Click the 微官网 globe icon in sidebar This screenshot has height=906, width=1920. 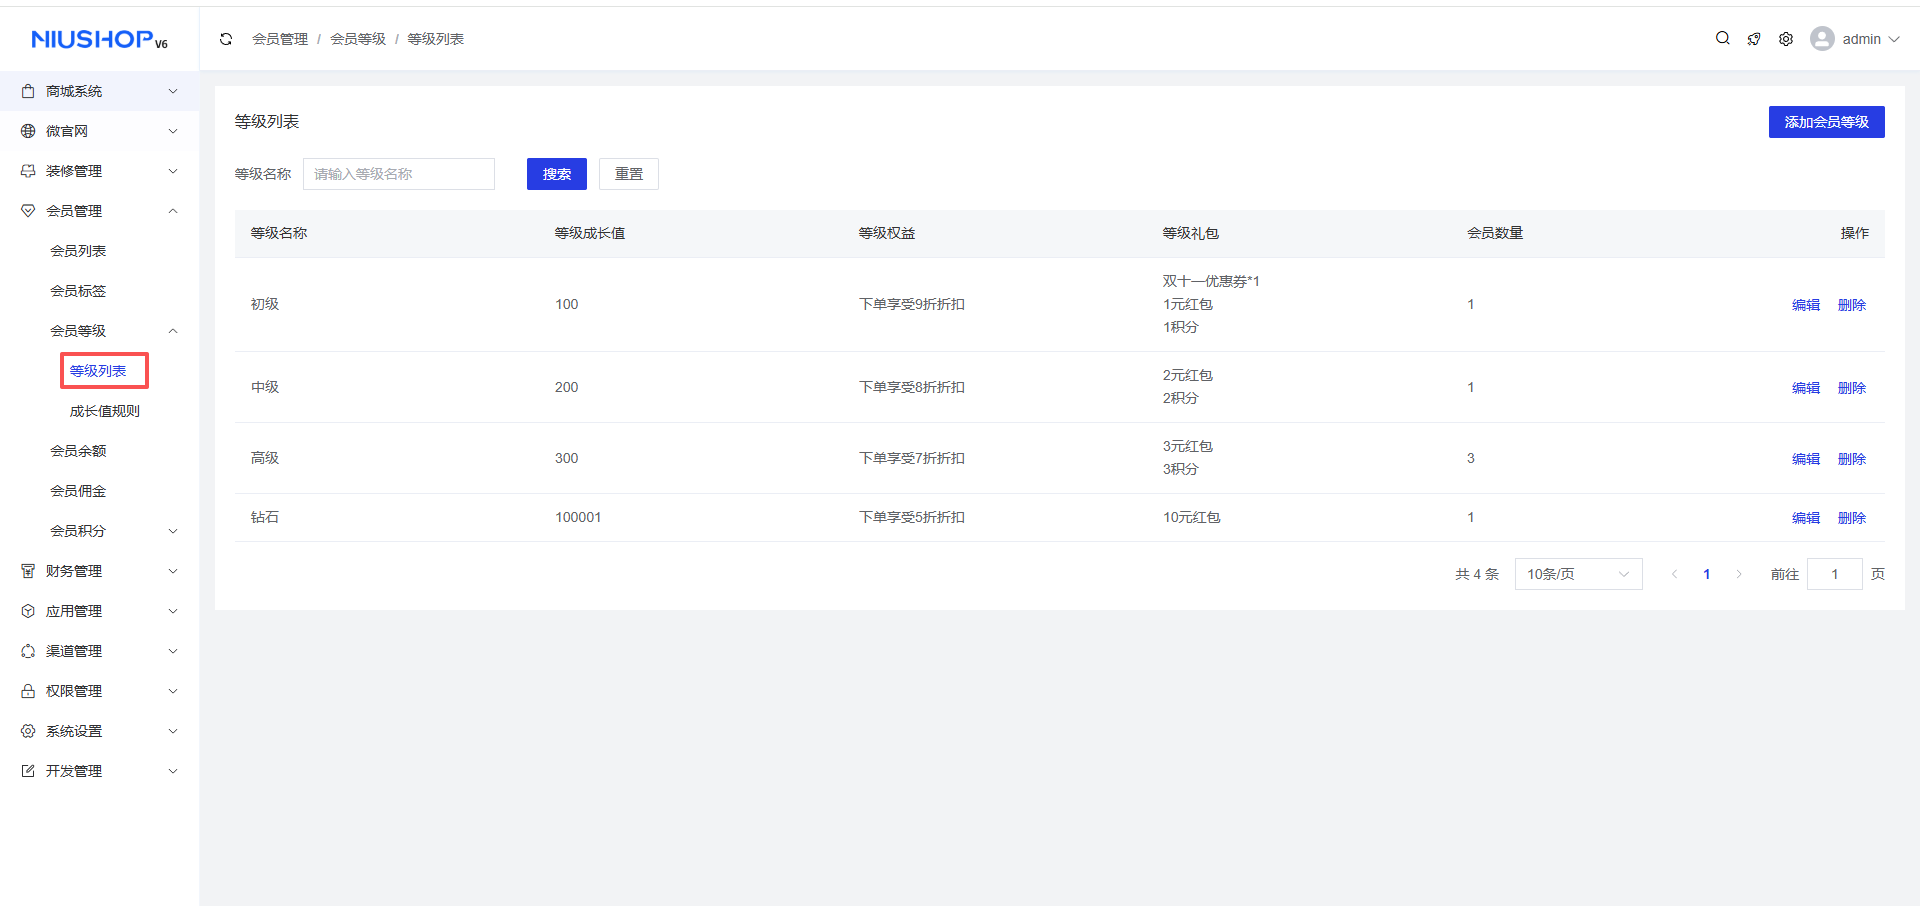28,131
